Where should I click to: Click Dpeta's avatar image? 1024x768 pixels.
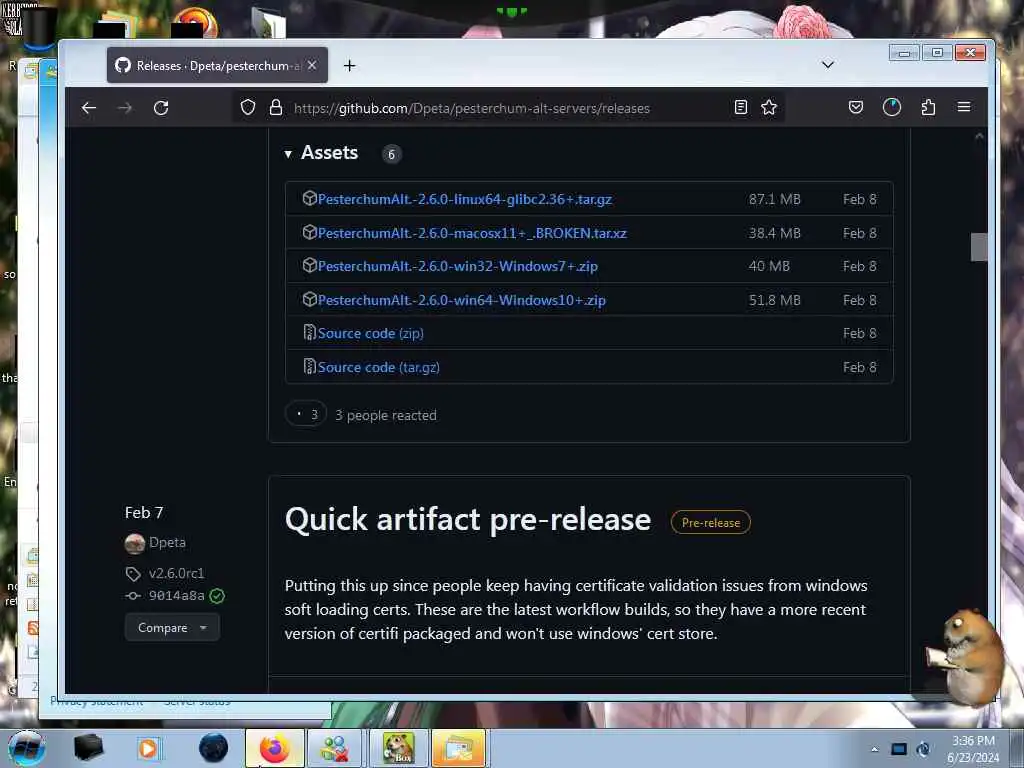click(135, 543)
